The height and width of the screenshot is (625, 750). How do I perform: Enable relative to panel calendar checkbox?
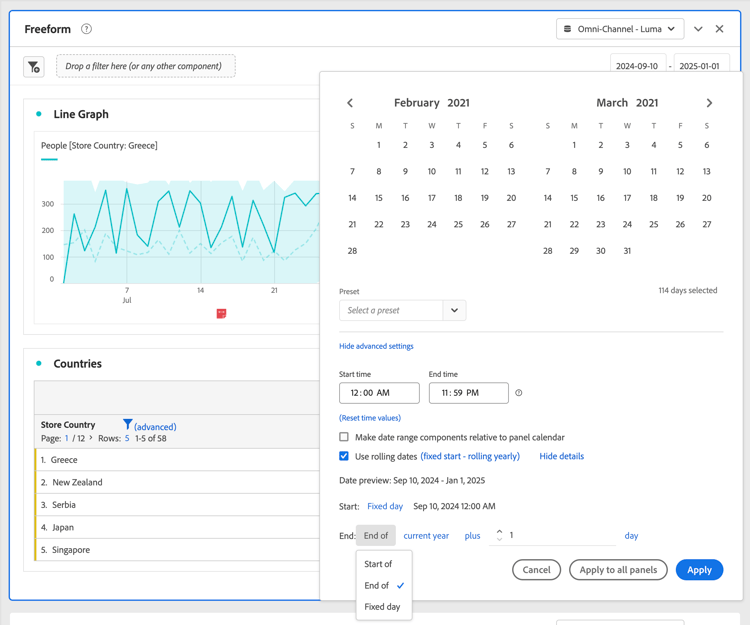[343, 437]
